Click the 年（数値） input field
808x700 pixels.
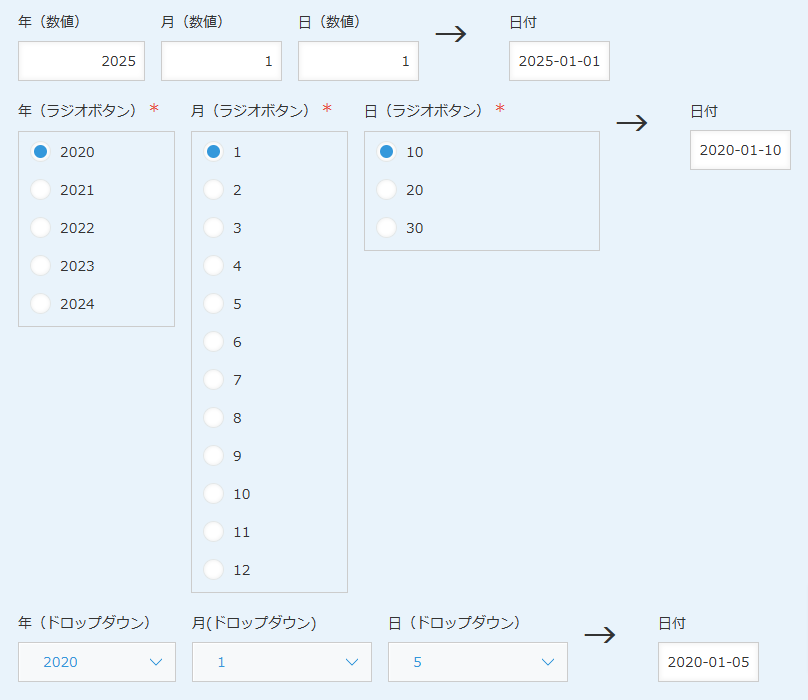81,61
